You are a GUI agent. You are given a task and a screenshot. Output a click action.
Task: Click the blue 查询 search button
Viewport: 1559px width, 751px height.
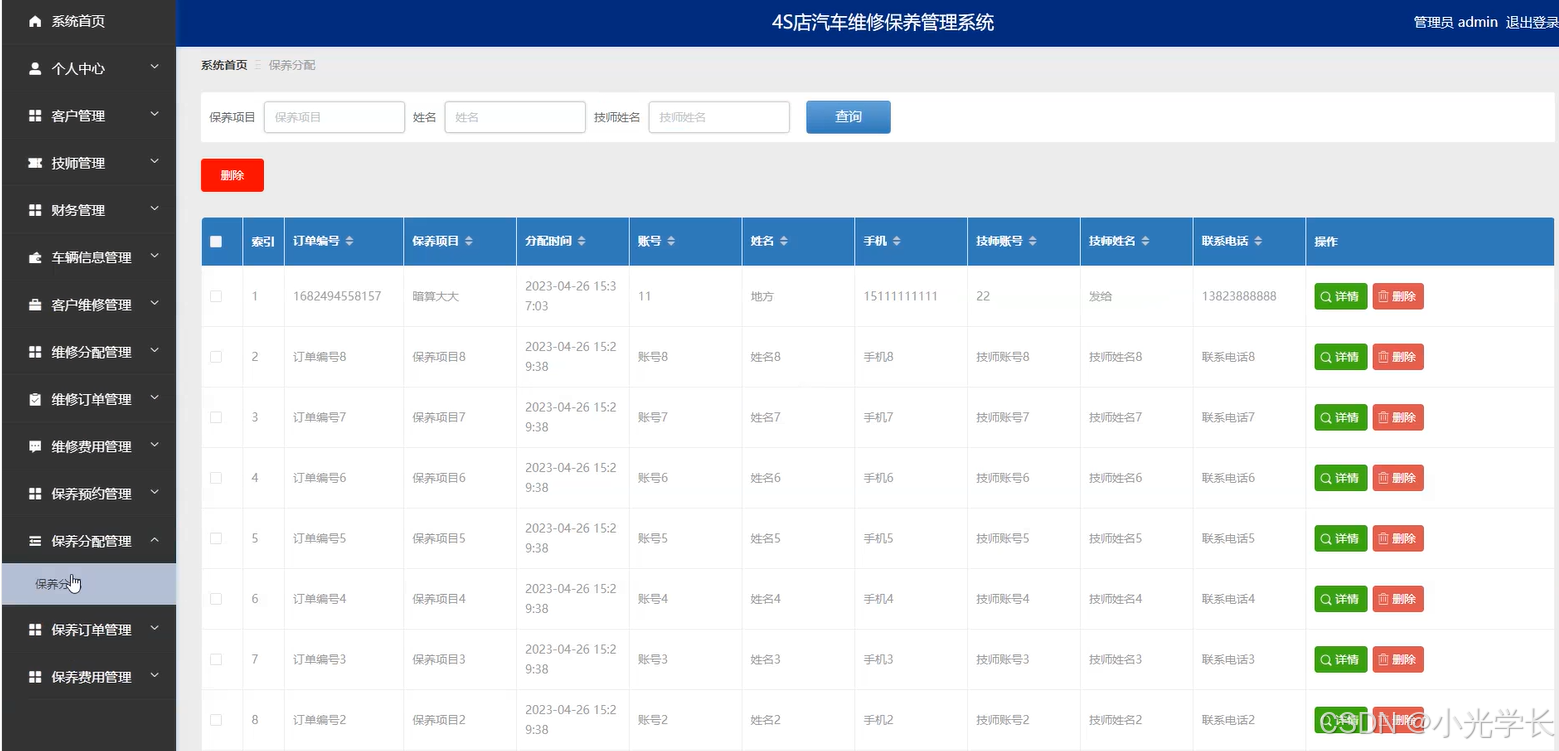[x=847, y=116]
